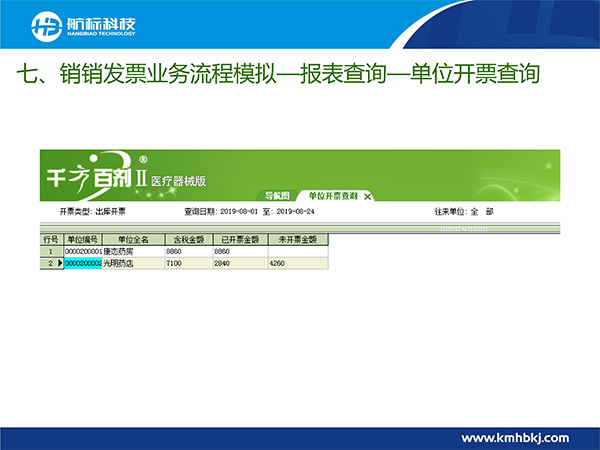
Task: Sort by the 未开票金额 column header
Action: 298,240
